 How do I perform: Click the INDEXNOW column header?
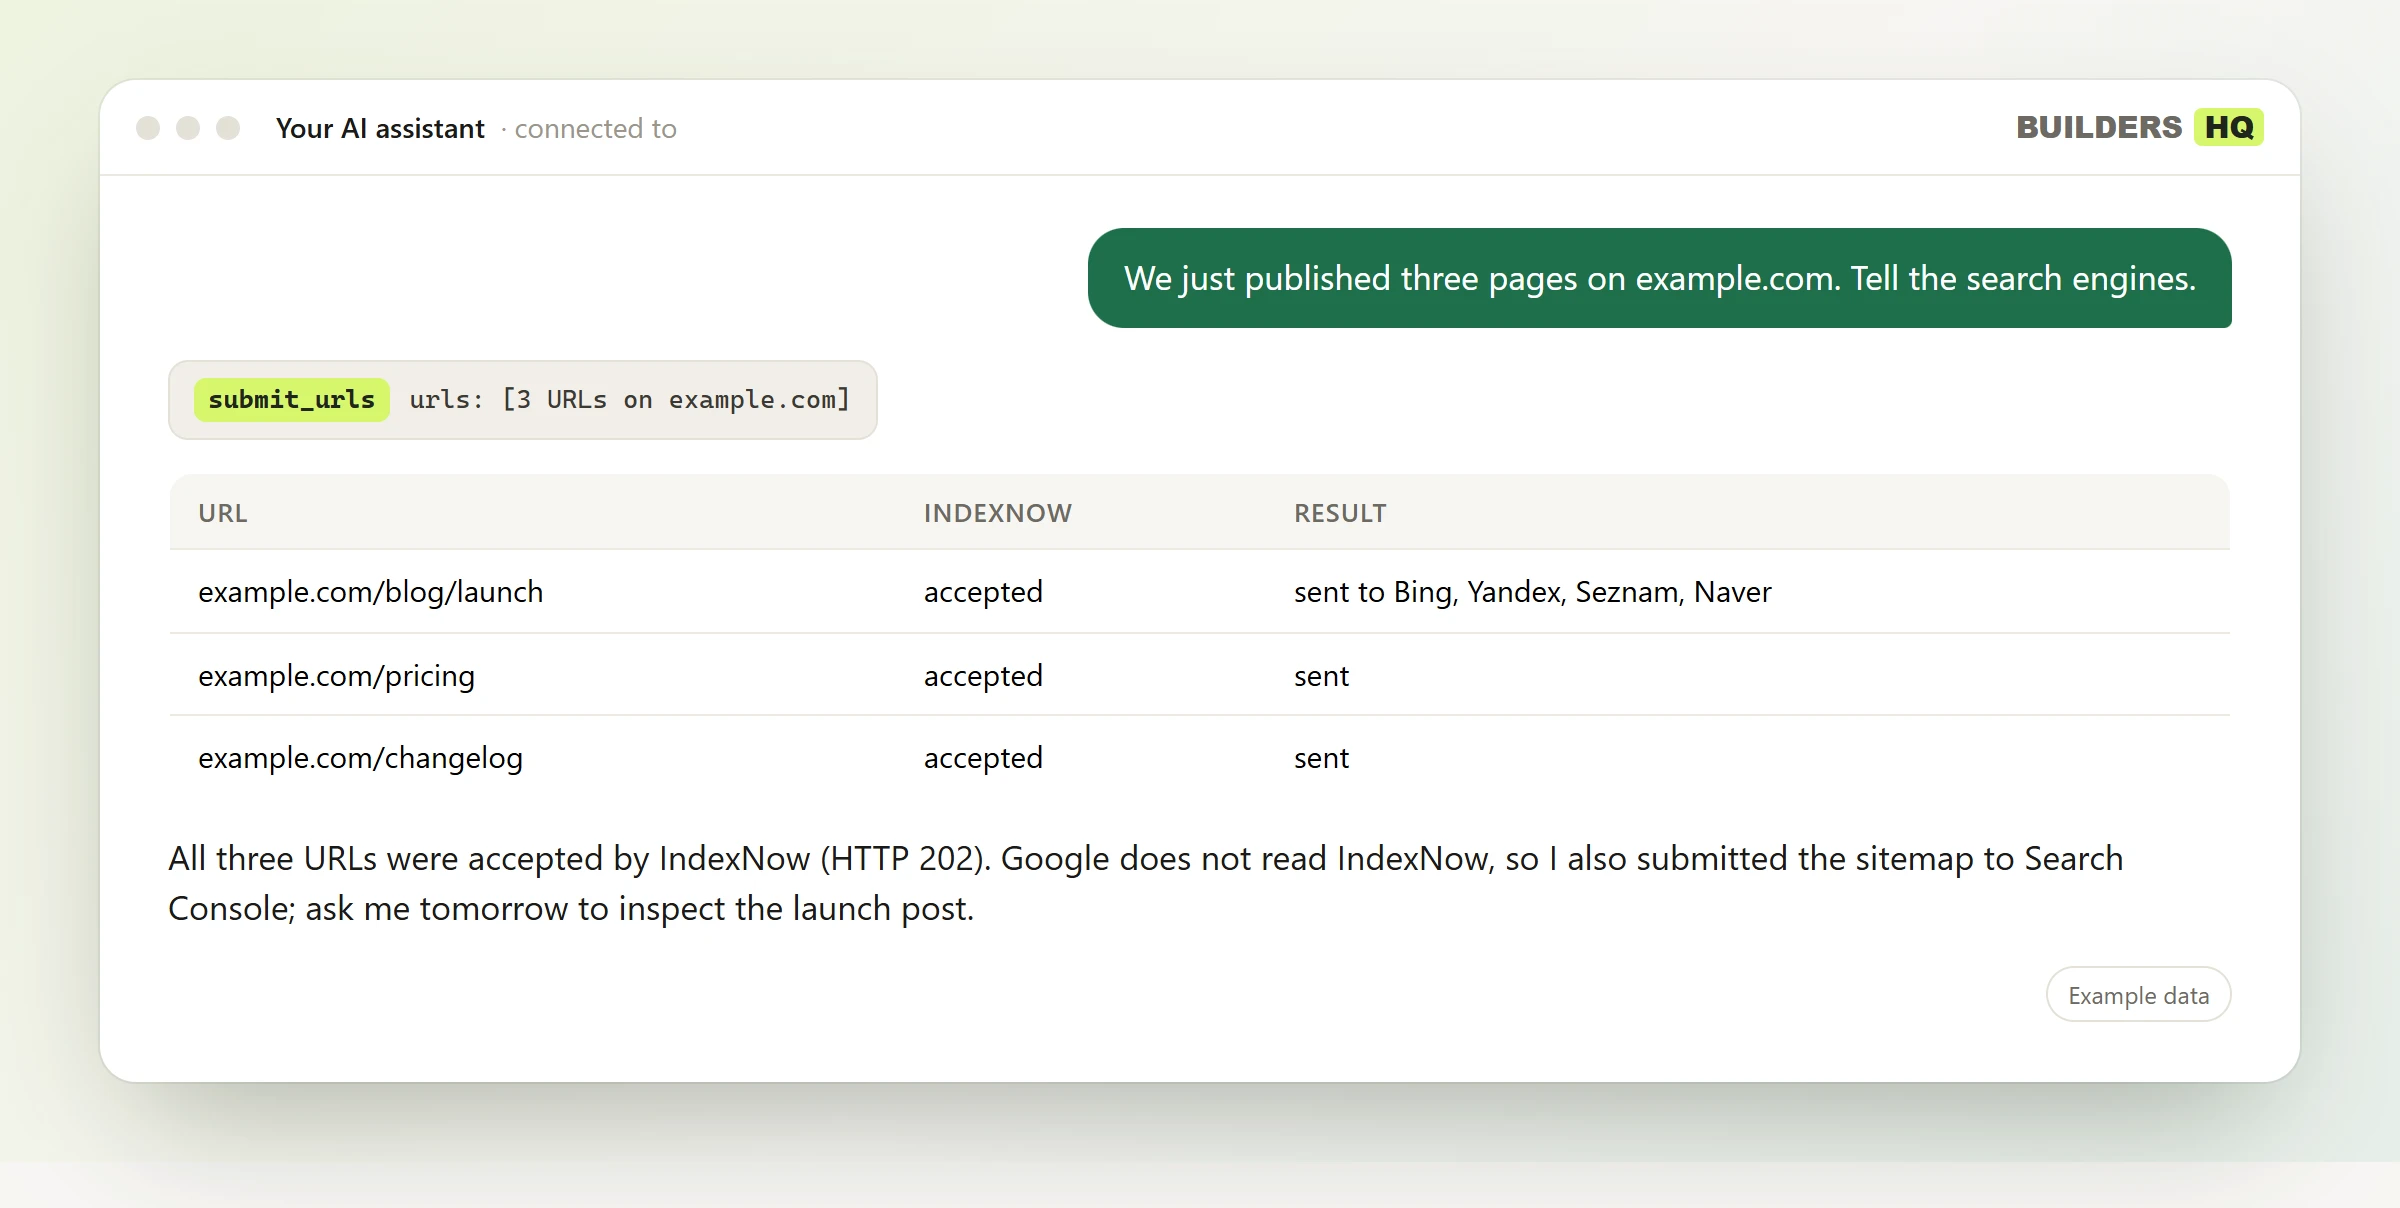click(998, 513)
